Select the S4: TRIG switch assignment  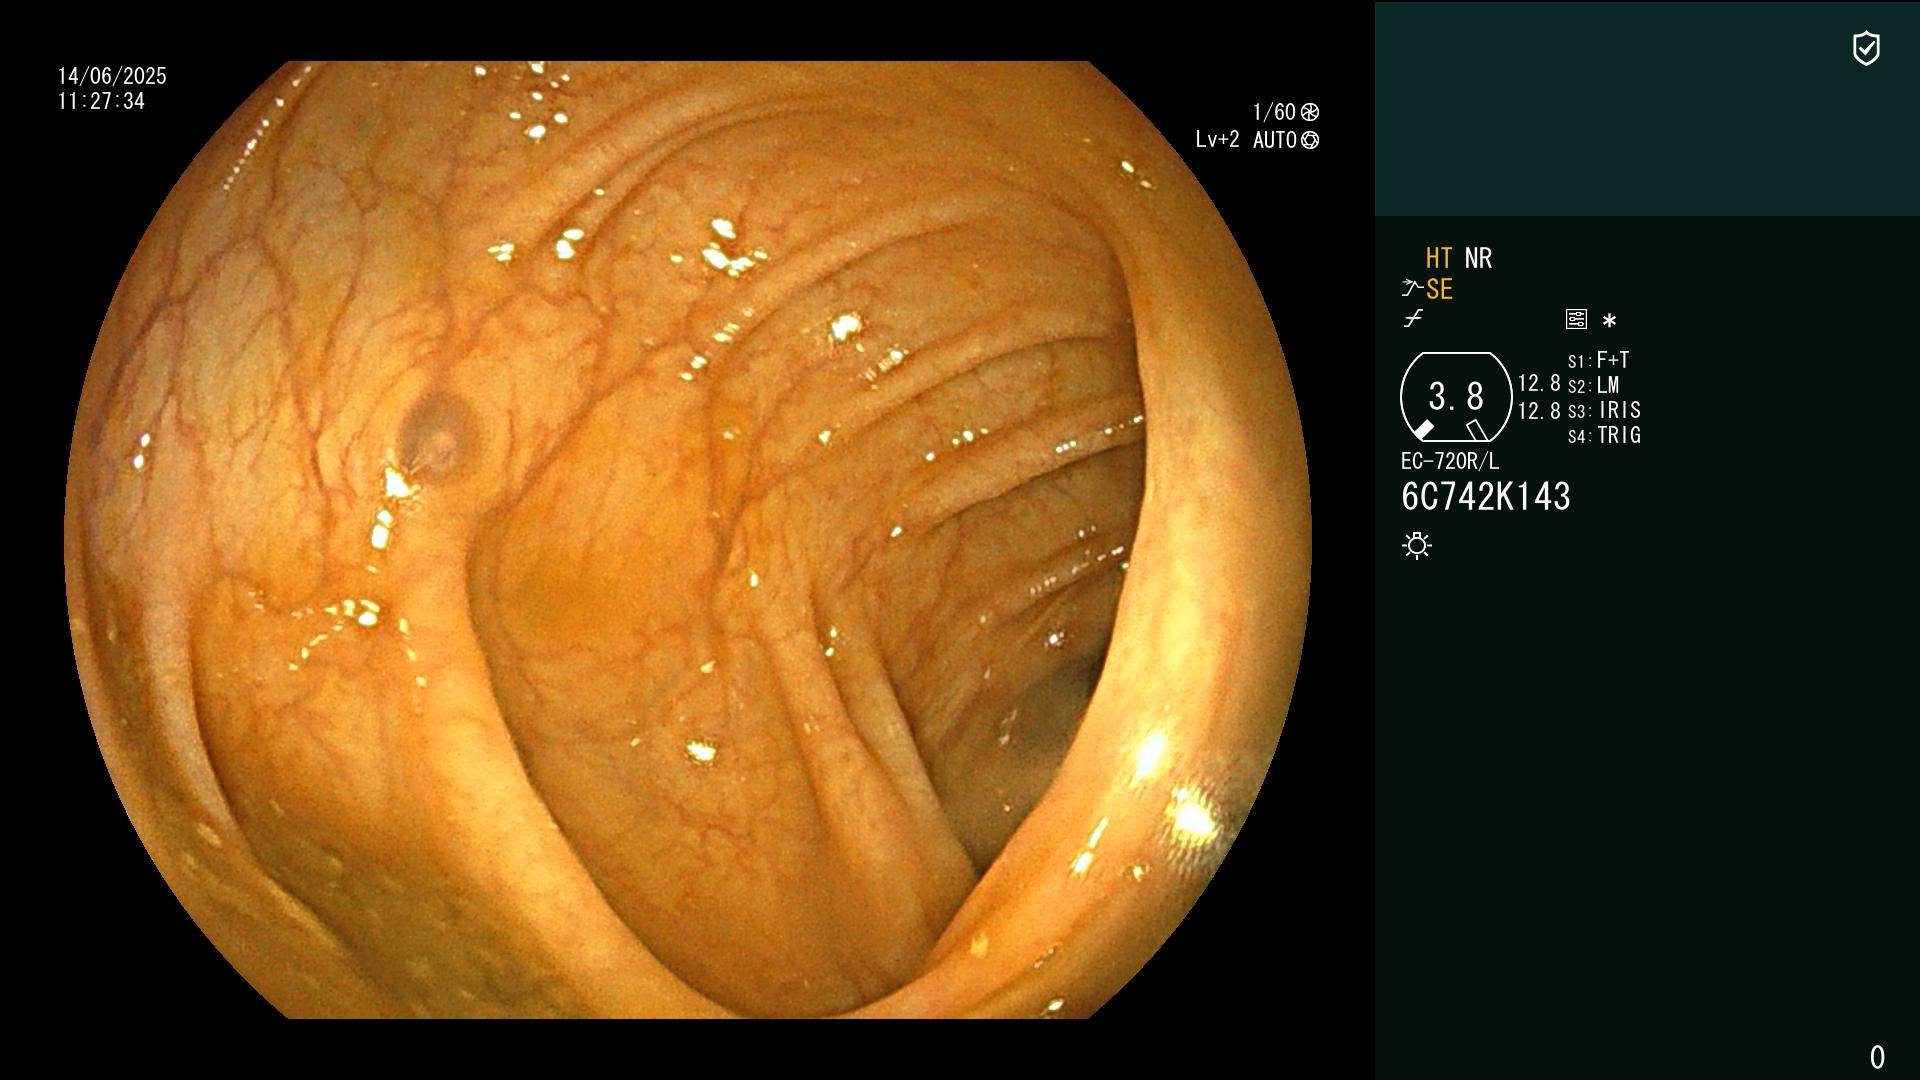[1604, 435]
